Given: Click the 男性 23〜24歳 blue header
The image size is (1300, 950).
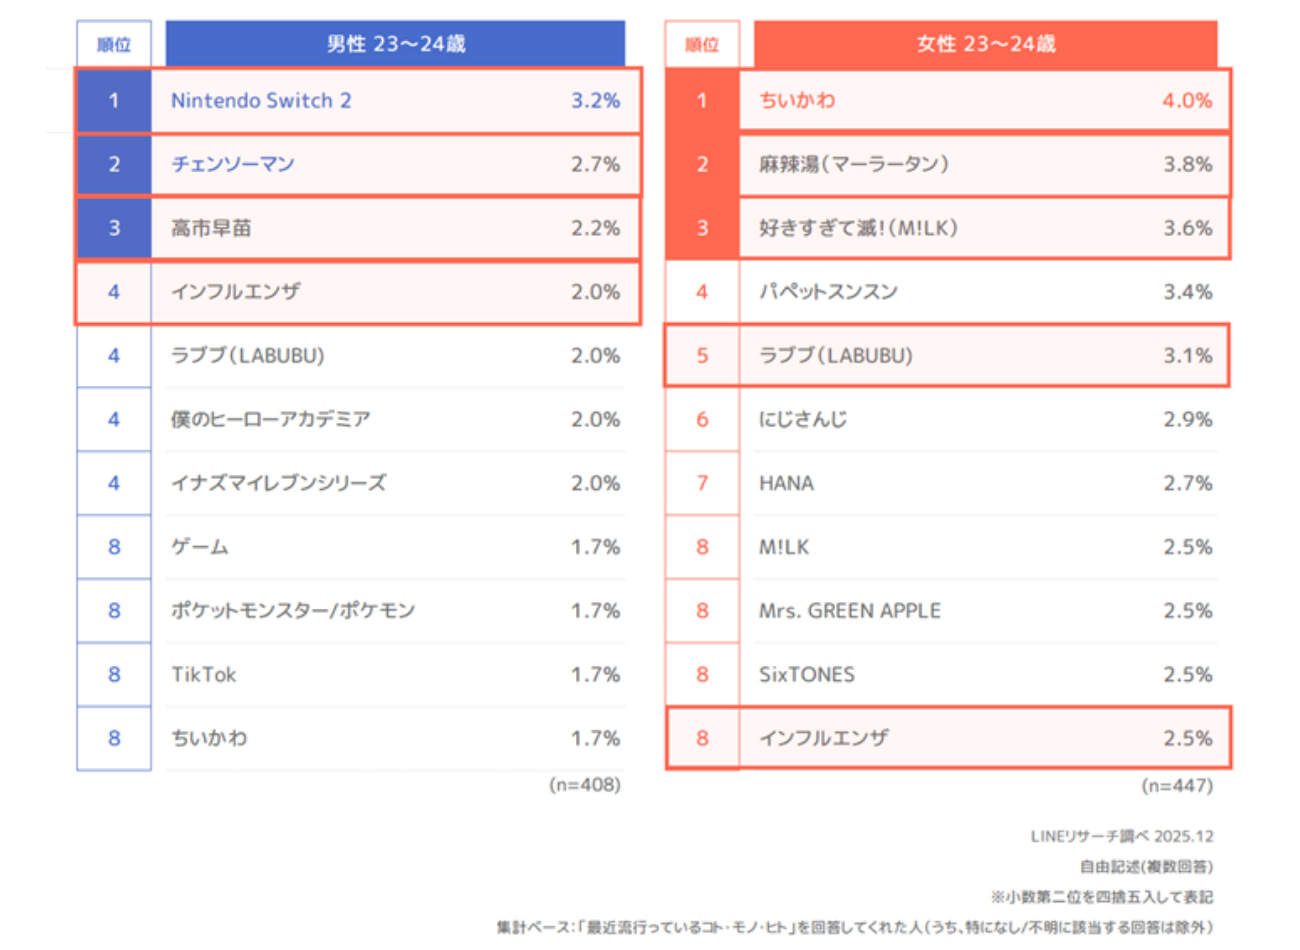Looking at the screenshot, I should [x=395, y=44].
